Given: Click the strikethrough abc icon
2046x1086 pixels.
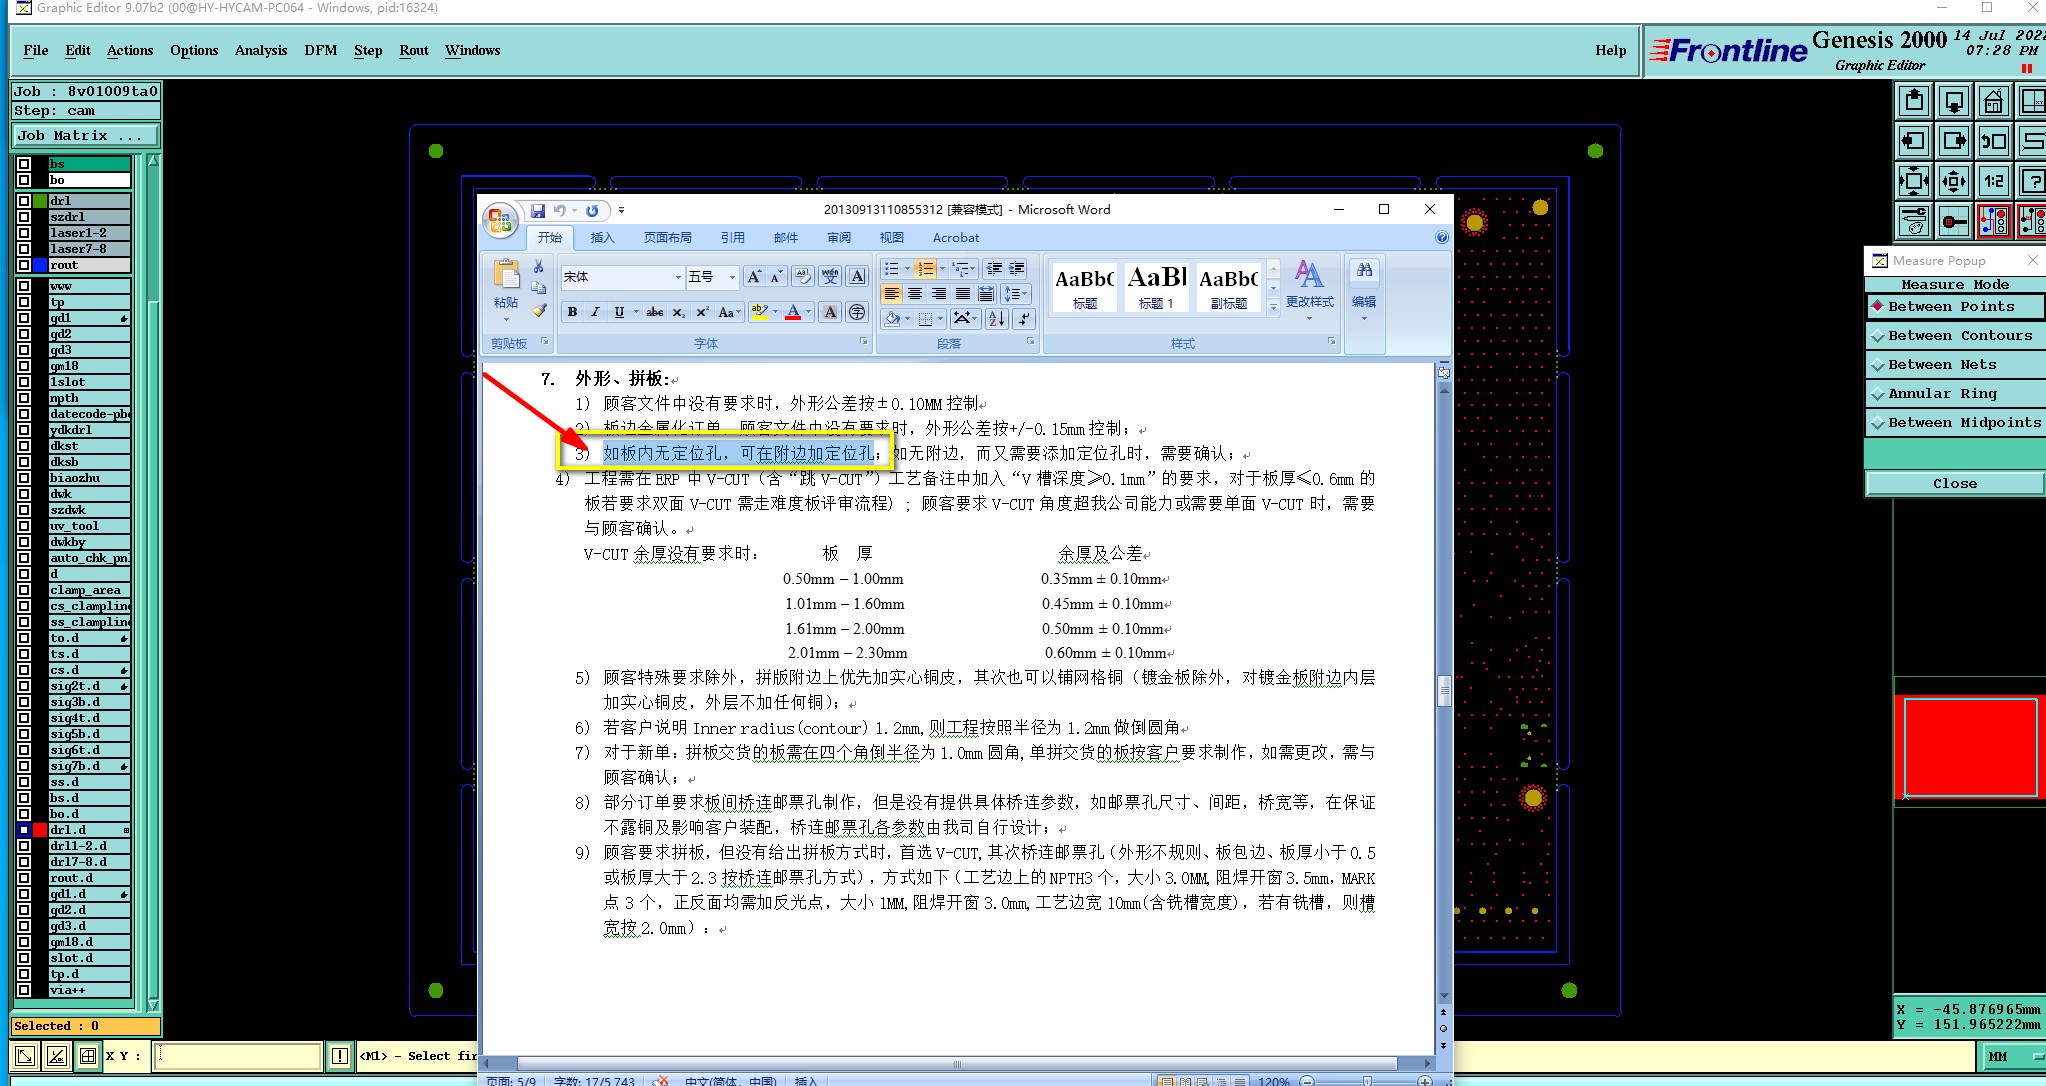Looking at the screenshot, I should pos(654,312).
